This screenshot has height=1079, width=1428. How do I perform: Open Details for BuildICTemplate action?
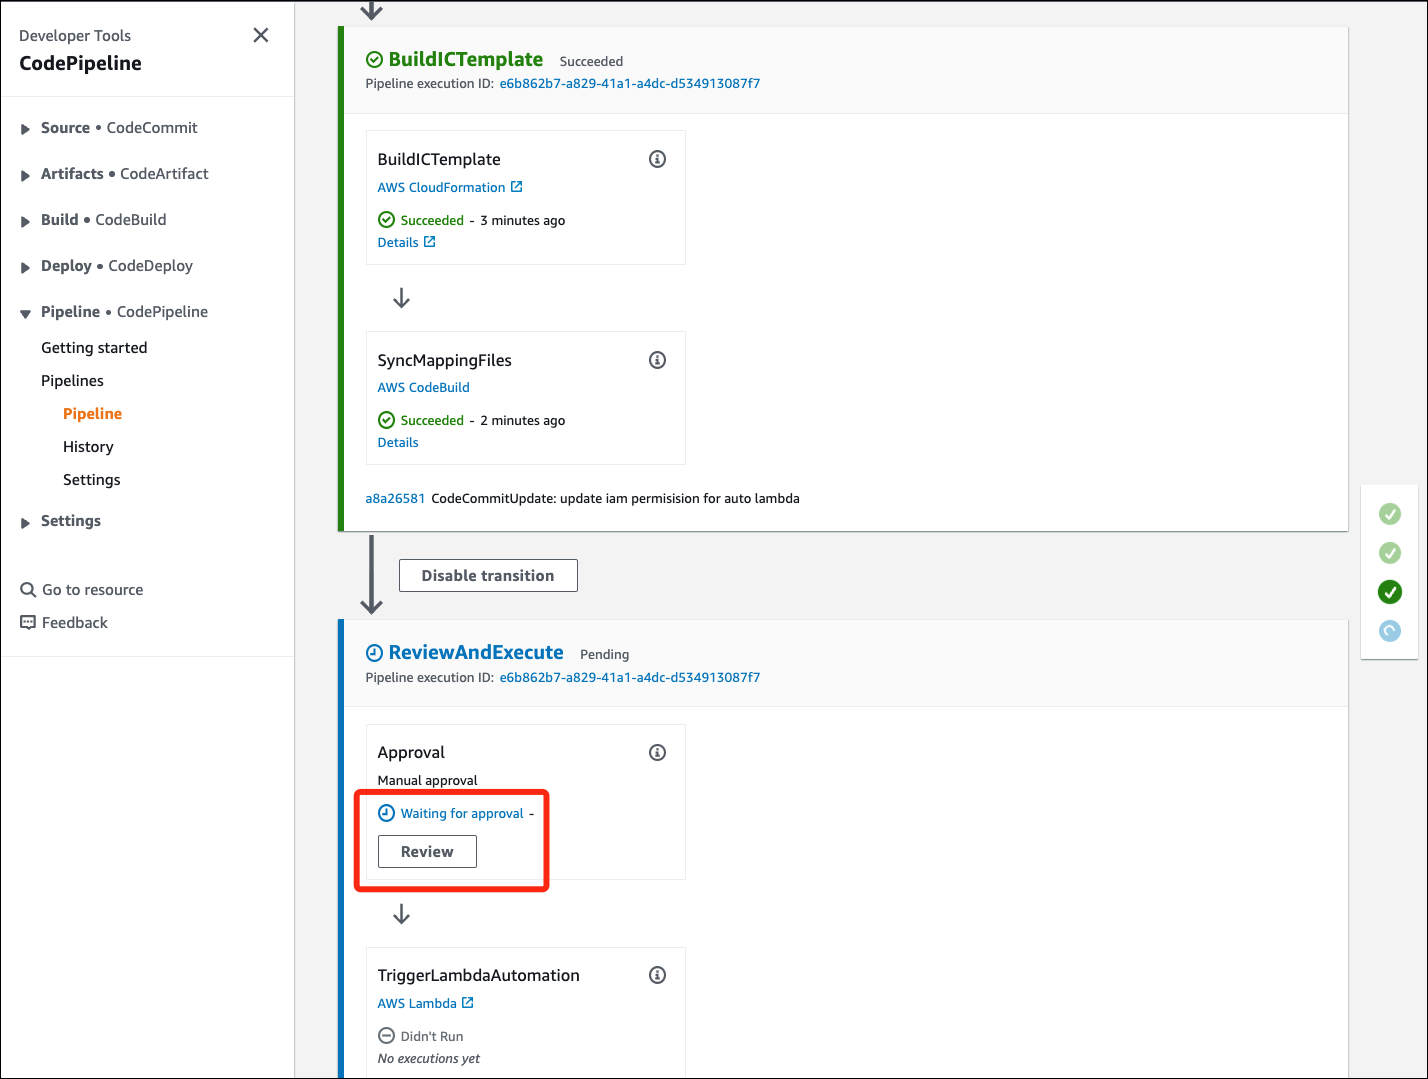point(398,243)
